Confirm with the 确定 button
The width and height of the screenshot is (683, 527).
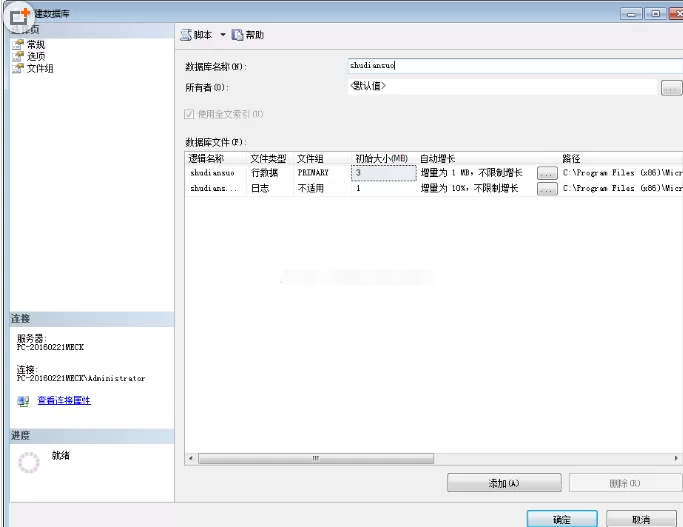562,519
